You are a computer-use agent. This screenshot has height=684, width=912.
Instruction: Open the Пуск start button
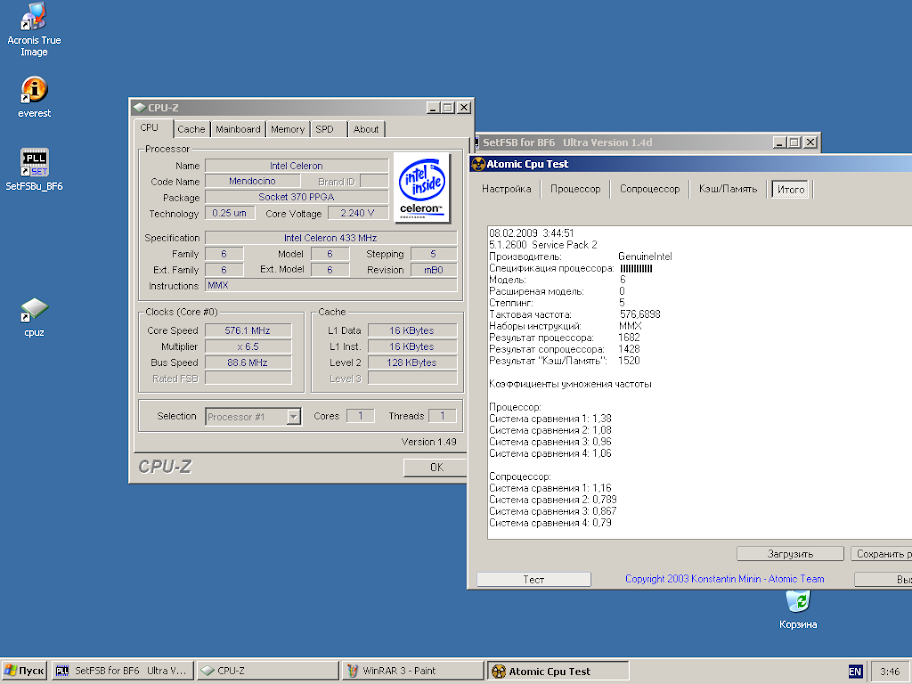click(24, 671)
